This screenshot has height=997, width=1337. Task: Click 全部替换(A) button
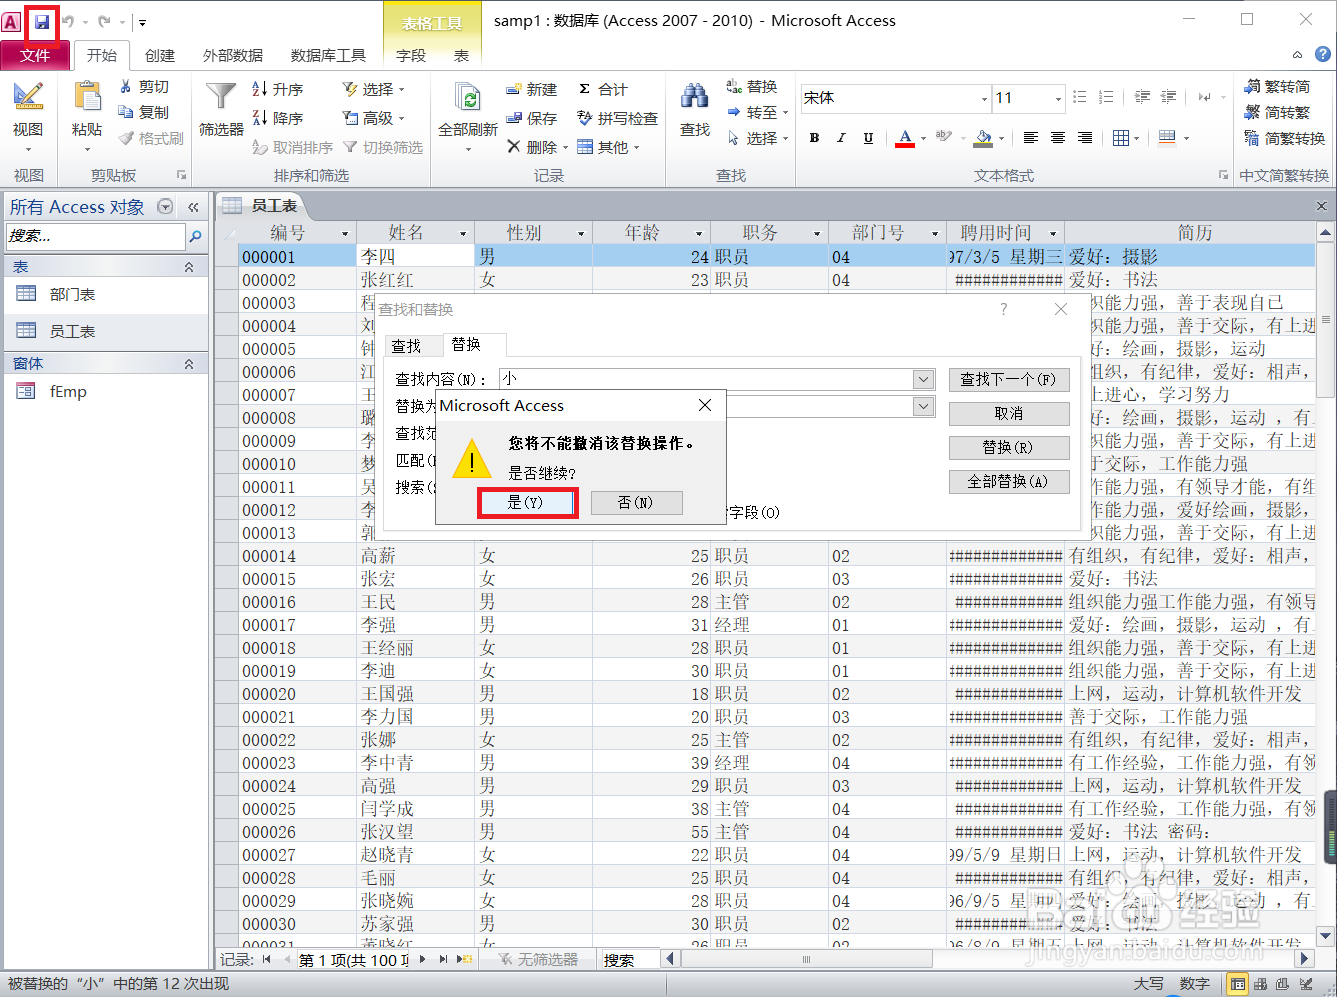(1008, 481)
